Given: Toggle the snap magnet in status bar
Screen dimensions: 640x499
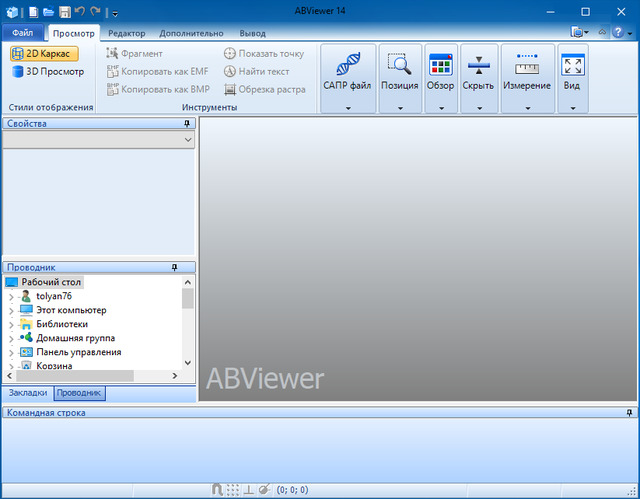Looking at the screenshot, I should (217, 490).
